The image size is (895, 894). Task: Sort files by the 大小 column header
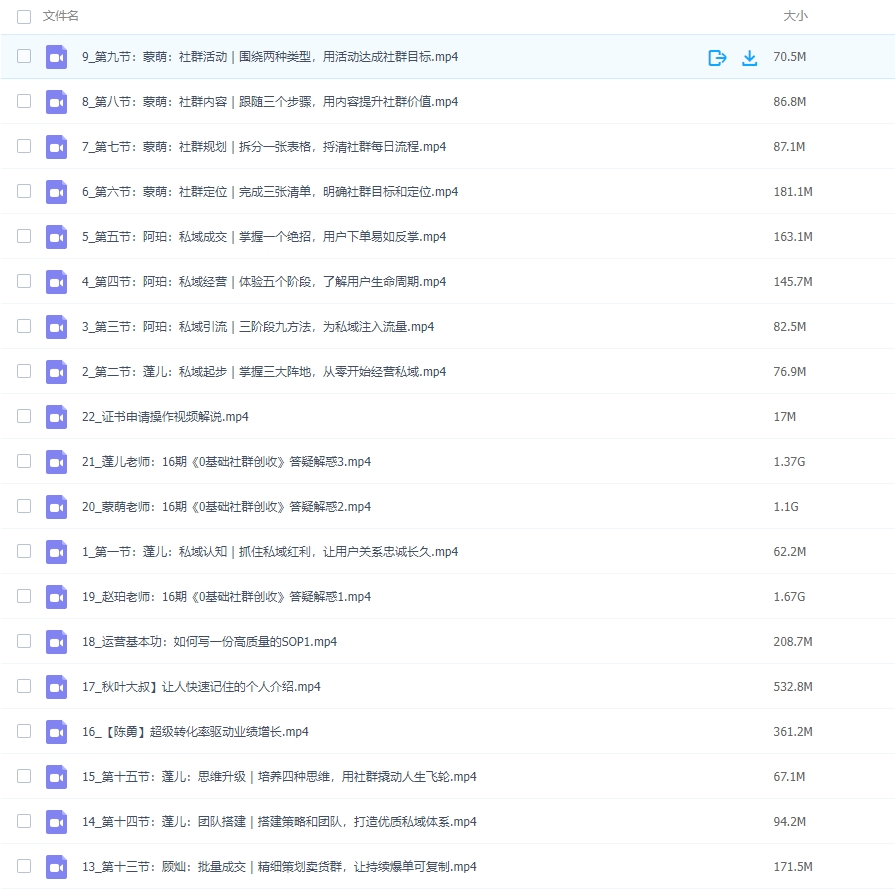coord(795,17)
